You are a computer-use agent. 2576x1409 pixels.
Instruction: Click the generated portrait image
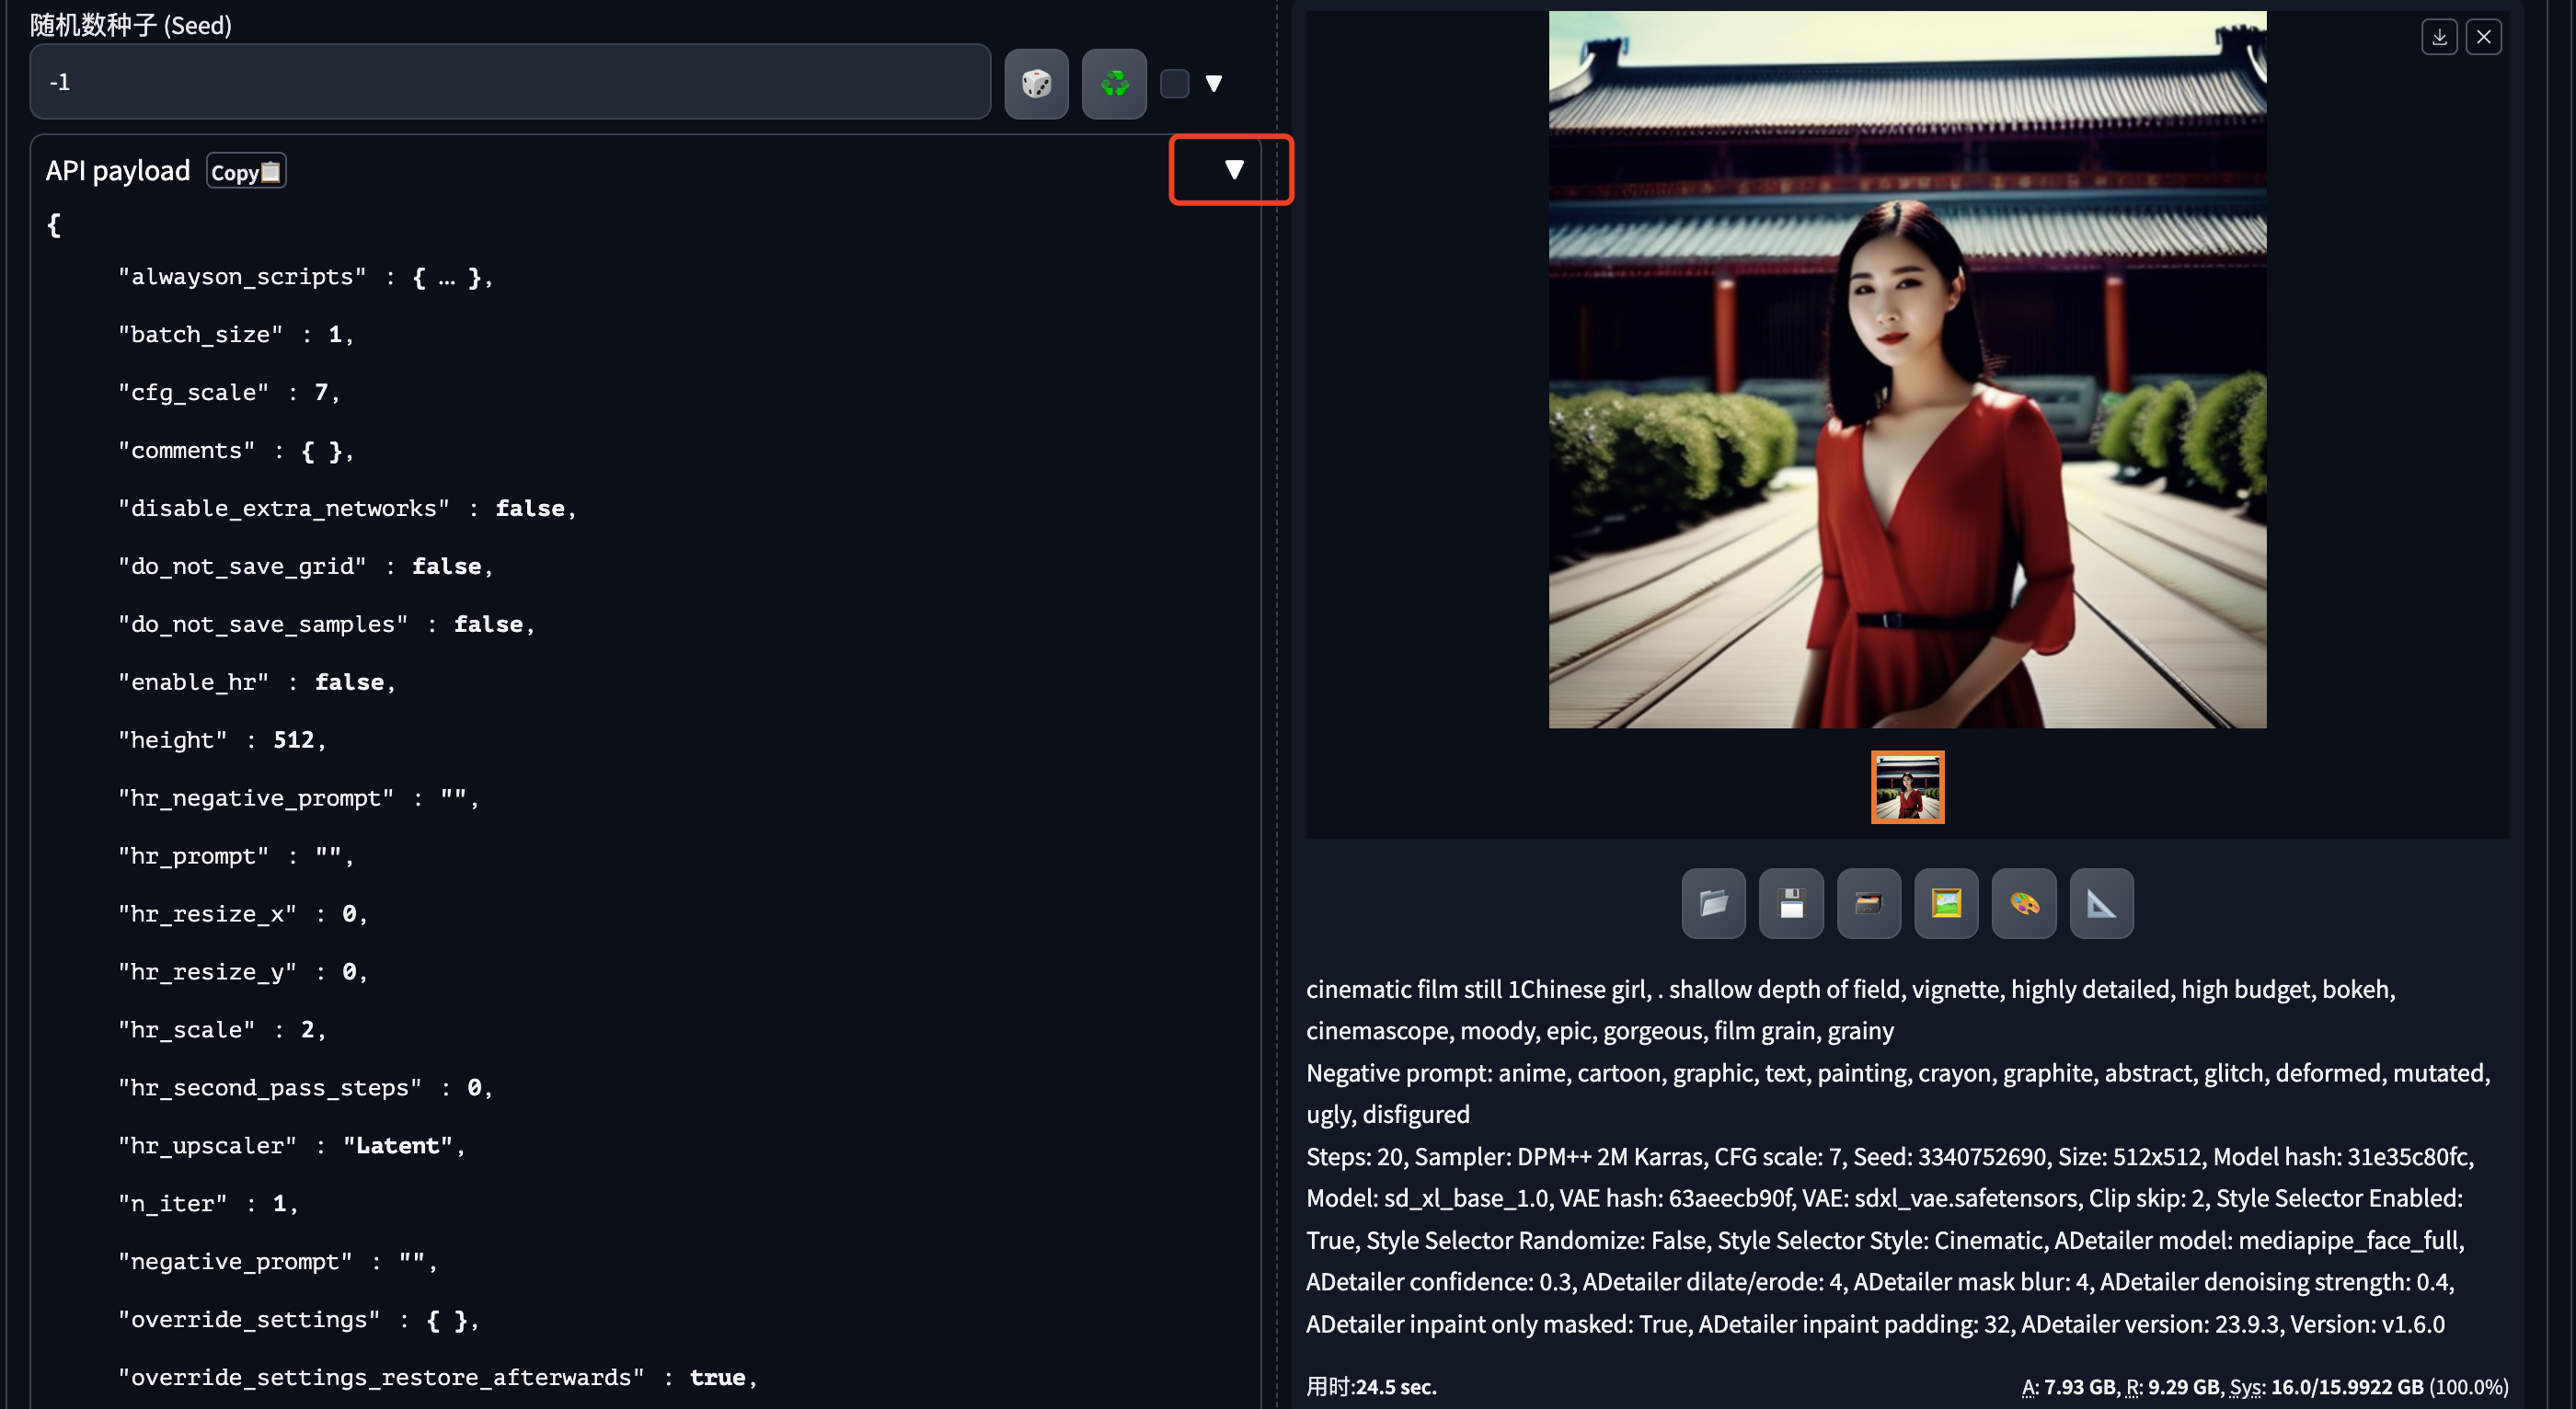coord(1907,369)
